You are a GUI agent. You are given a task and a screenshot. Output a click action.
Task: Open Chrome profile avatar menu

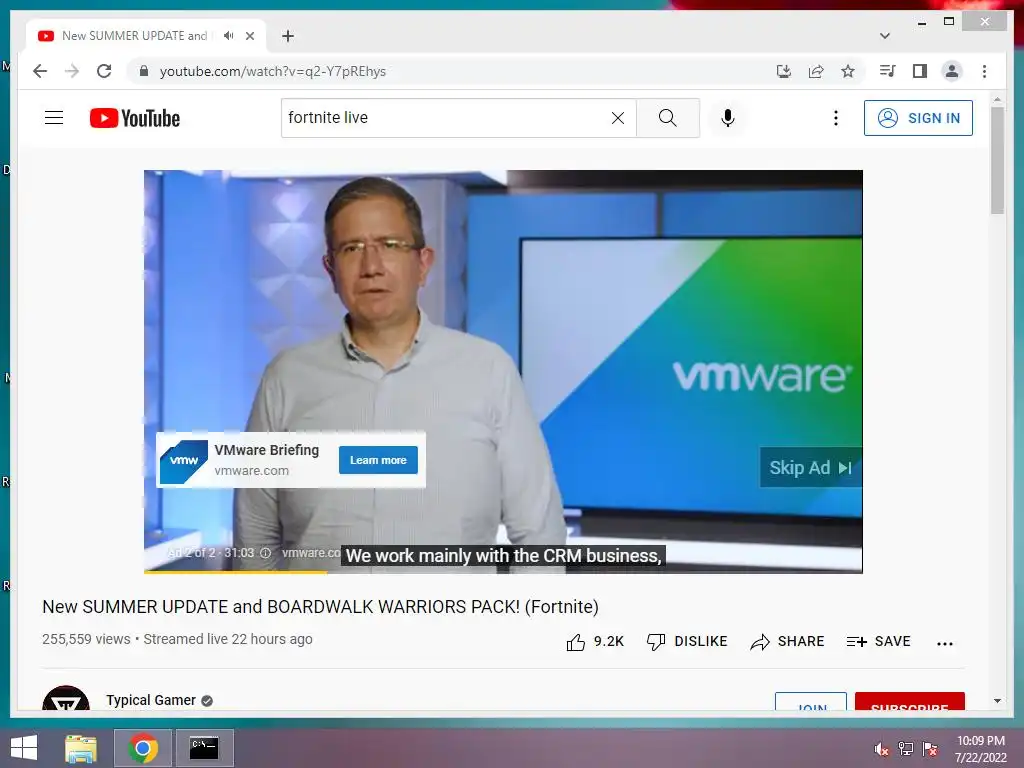tap(952, 71)
